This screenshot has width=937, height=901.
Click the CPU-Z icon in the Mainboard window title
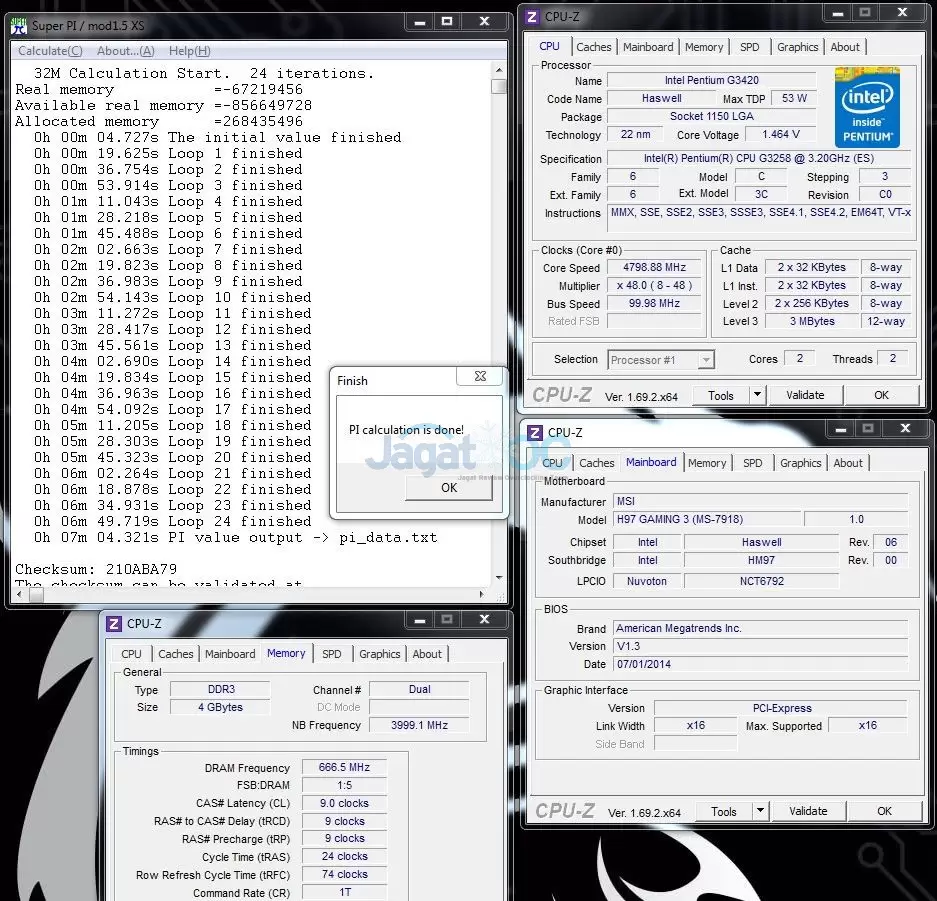point(534,433)
